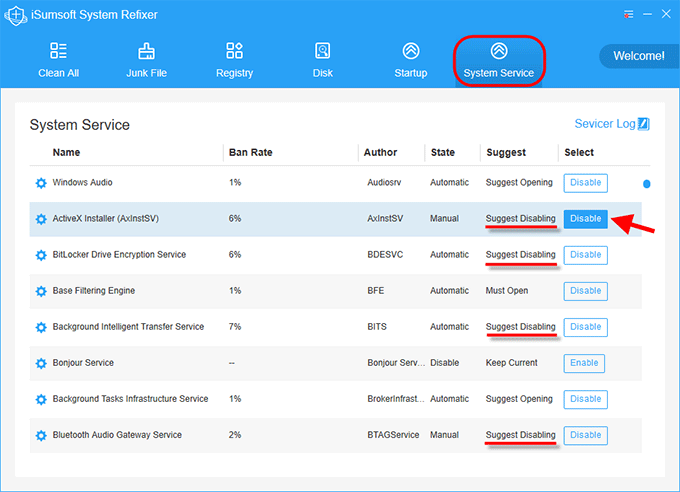This screenshot has width=680, height=492.
Task: Disable the Windows Audio service
Action: point(585,183)
